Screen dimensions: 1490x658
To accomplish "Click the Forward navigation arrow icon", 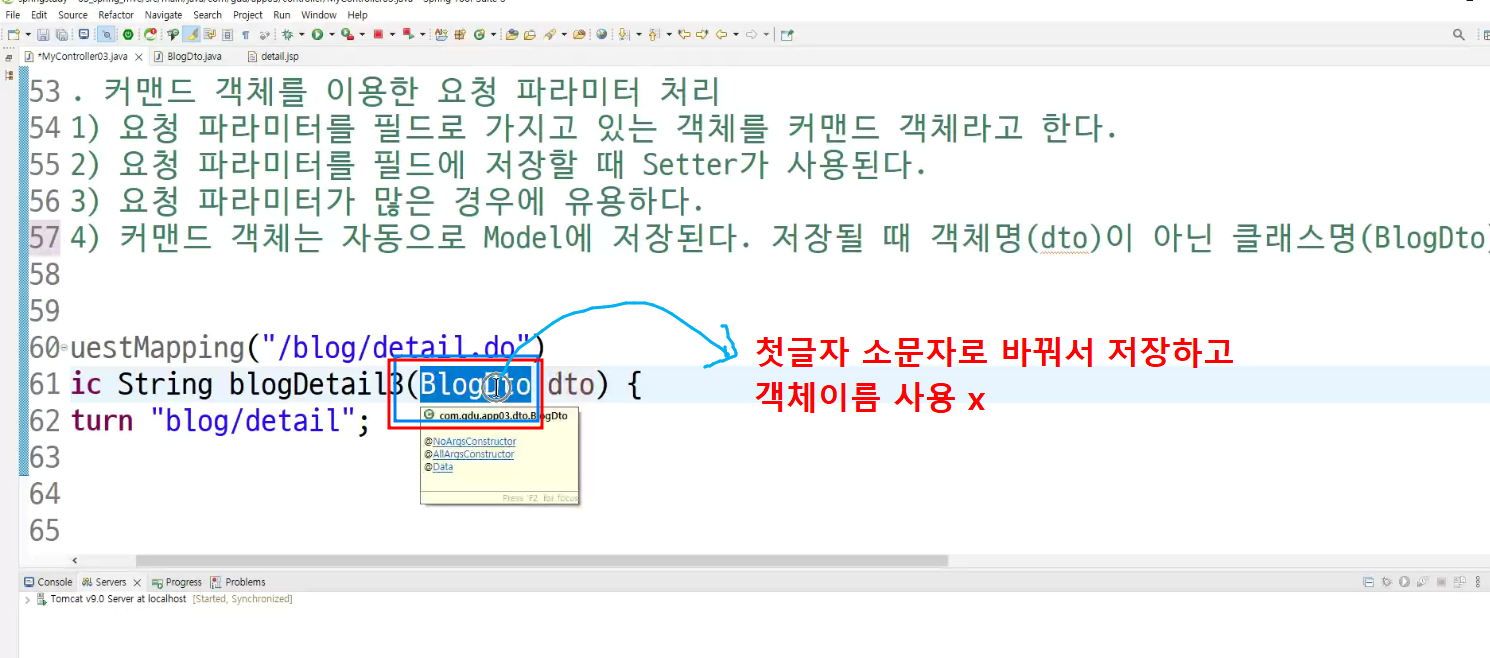I will [x=752, y=34].
